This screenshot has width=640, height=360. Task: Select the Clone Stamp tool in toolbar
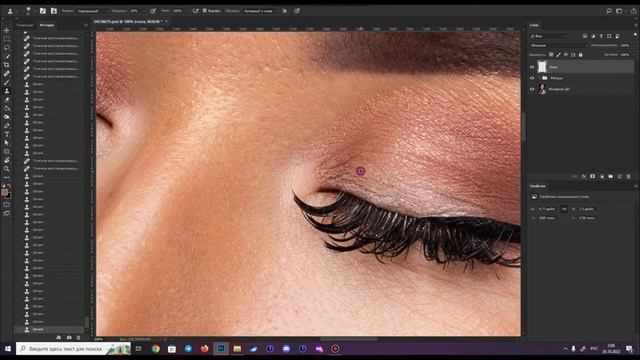(x=7, y=91)
